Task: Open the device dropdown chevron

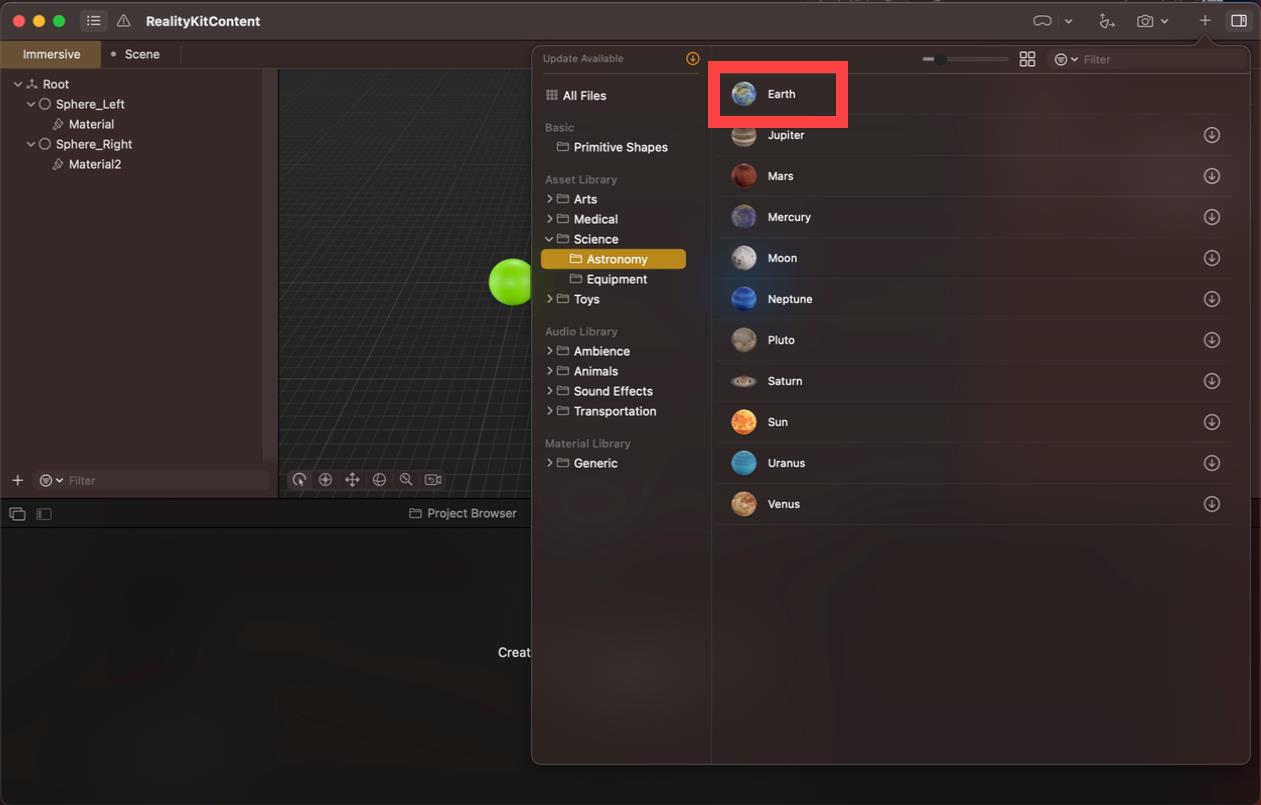Action: 1068,21
